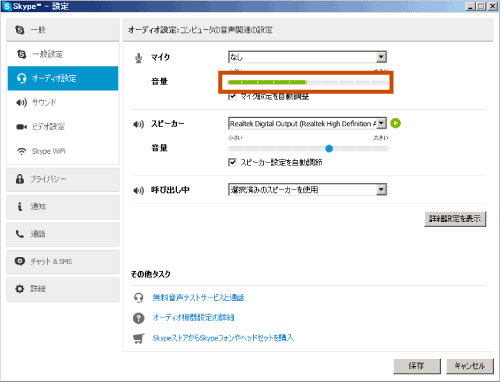
Task: Open 無料音声テストサービスと通話 link
Action: (x=198, y=297)
